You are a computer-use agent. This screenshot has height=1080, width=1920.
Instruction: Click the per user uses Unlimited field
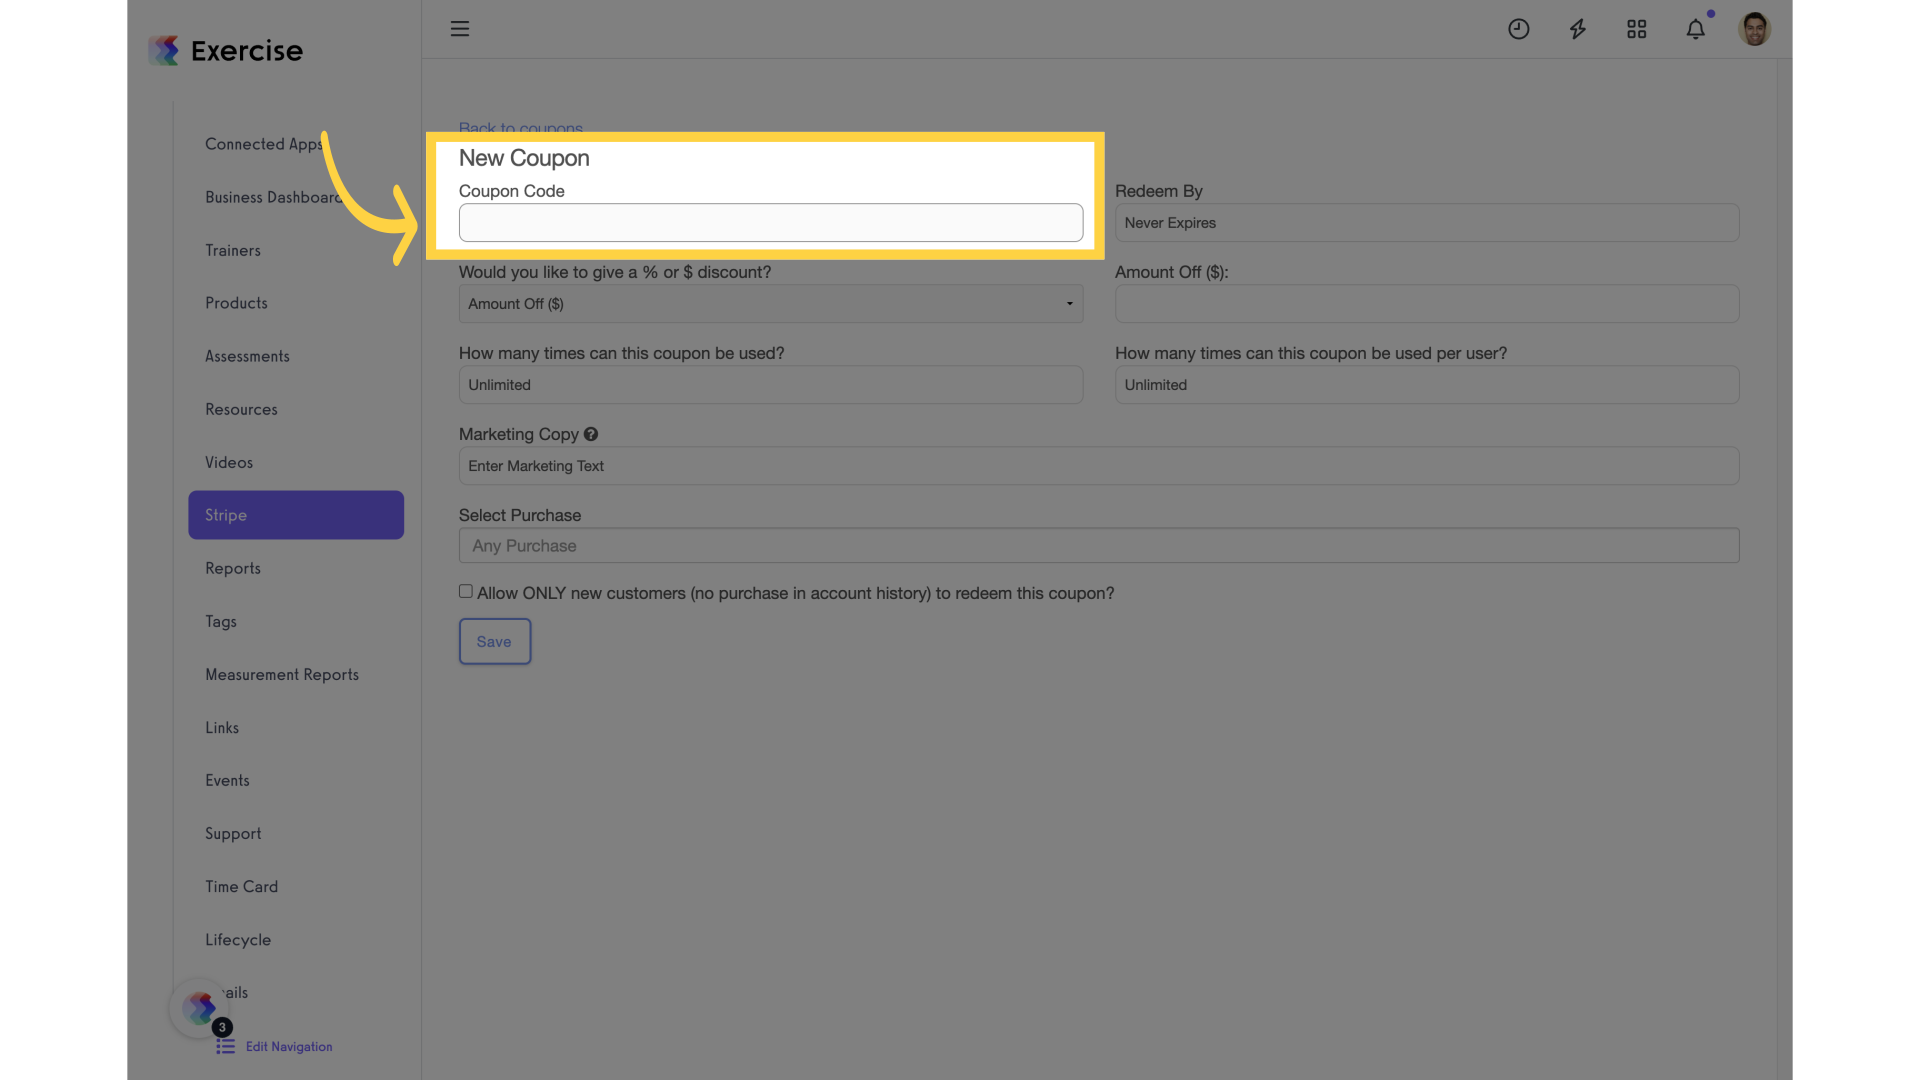click(x=1426, y=385)
